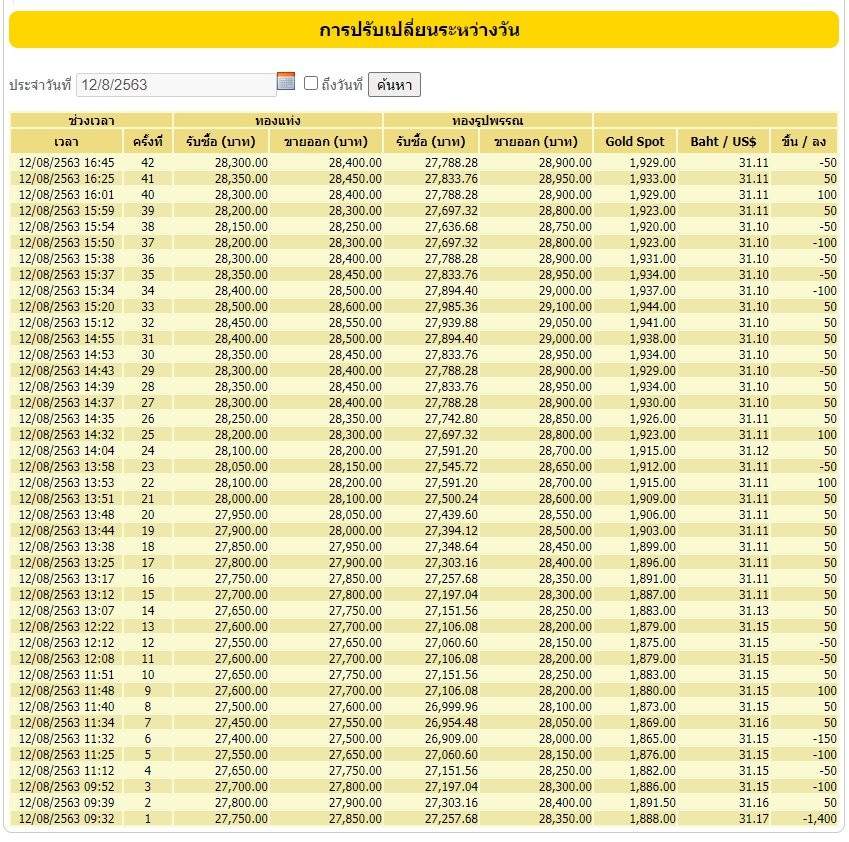Select the time cell 12/08/2563 16:45
The height and width of the screenshot is (842, 849).
pos(67,162)
